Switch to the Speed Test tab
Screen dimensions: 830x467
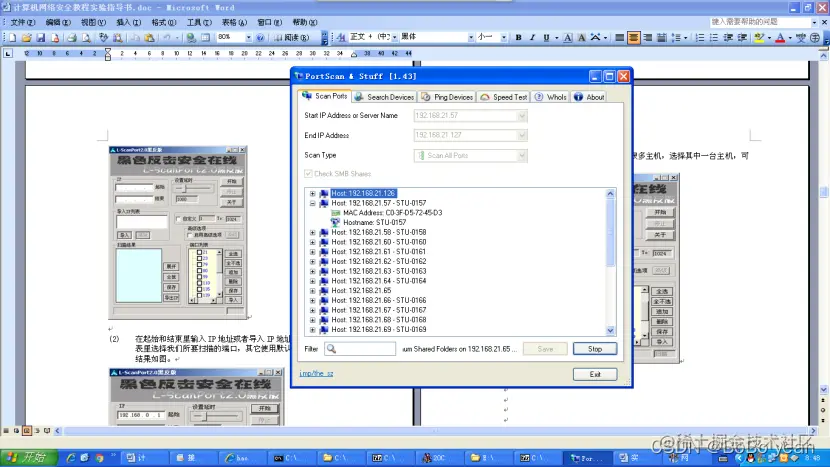click(504, 97)
